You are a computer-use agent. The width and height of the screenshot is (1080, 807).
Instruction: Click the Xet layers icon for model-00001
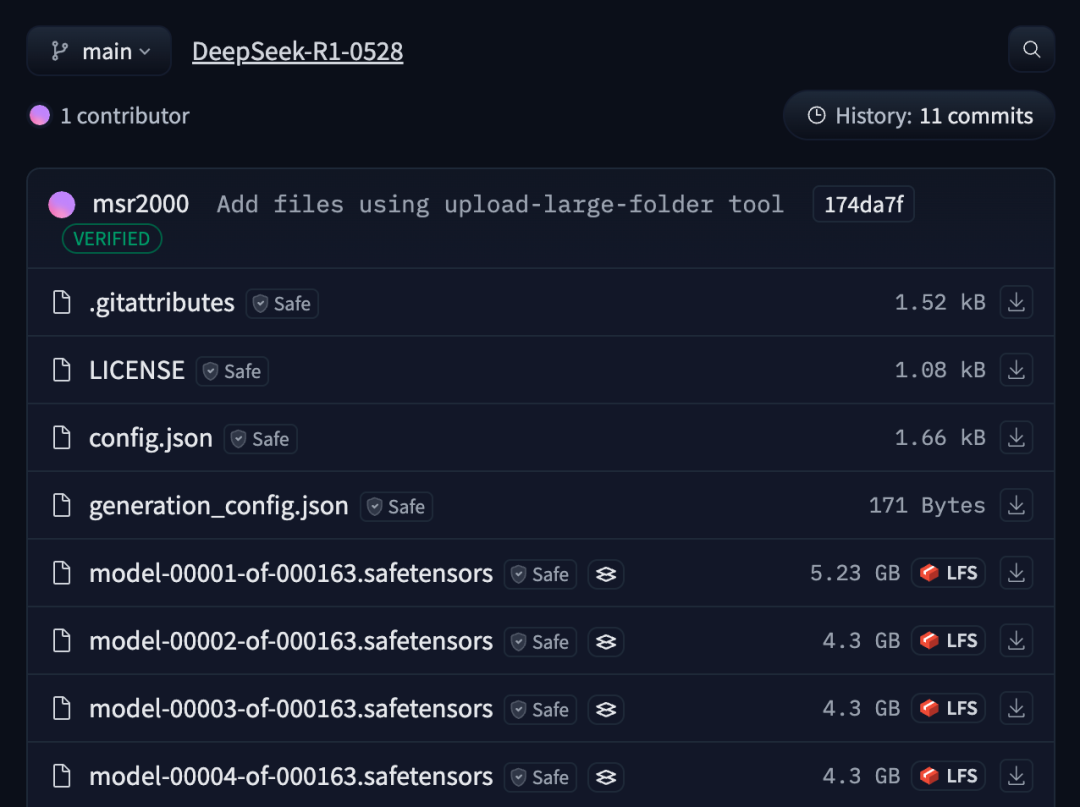click(606, 574)
